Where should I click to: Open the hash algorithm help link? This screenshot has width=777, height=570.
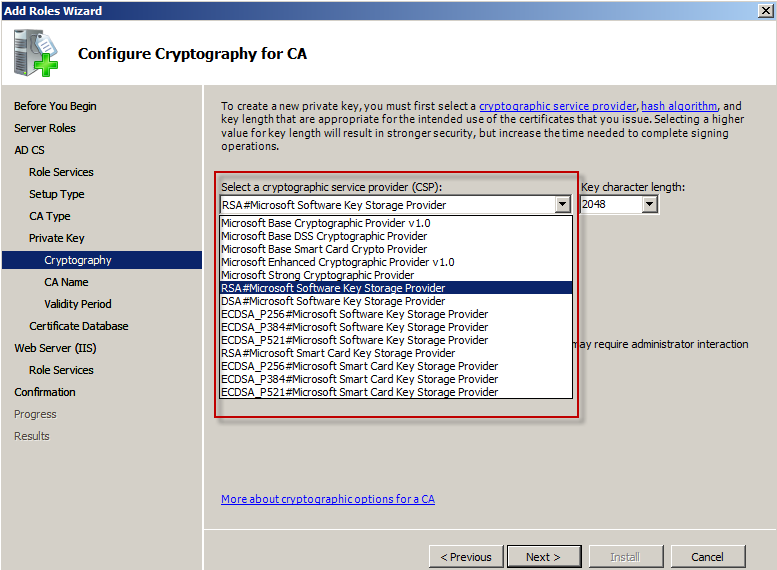pyautogui.click(x=679, y=106)
